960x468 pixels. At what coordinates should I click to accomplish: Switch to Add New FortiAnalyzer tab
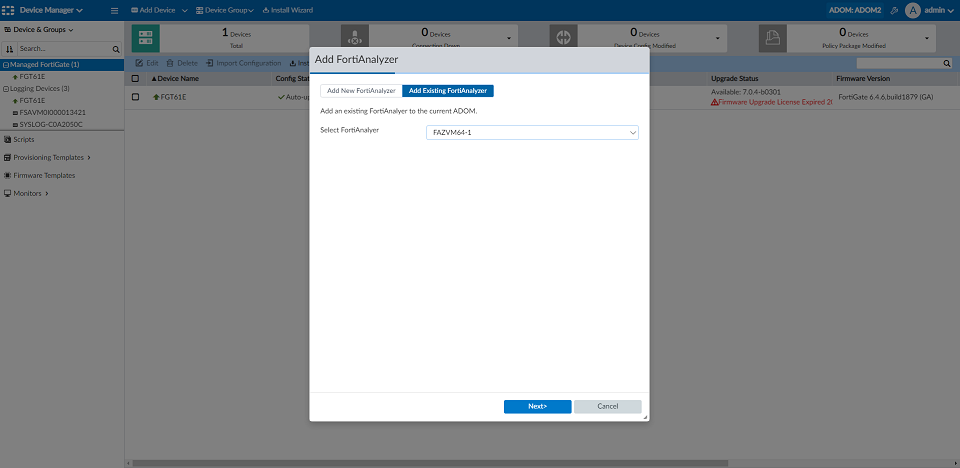pos(361,91)
